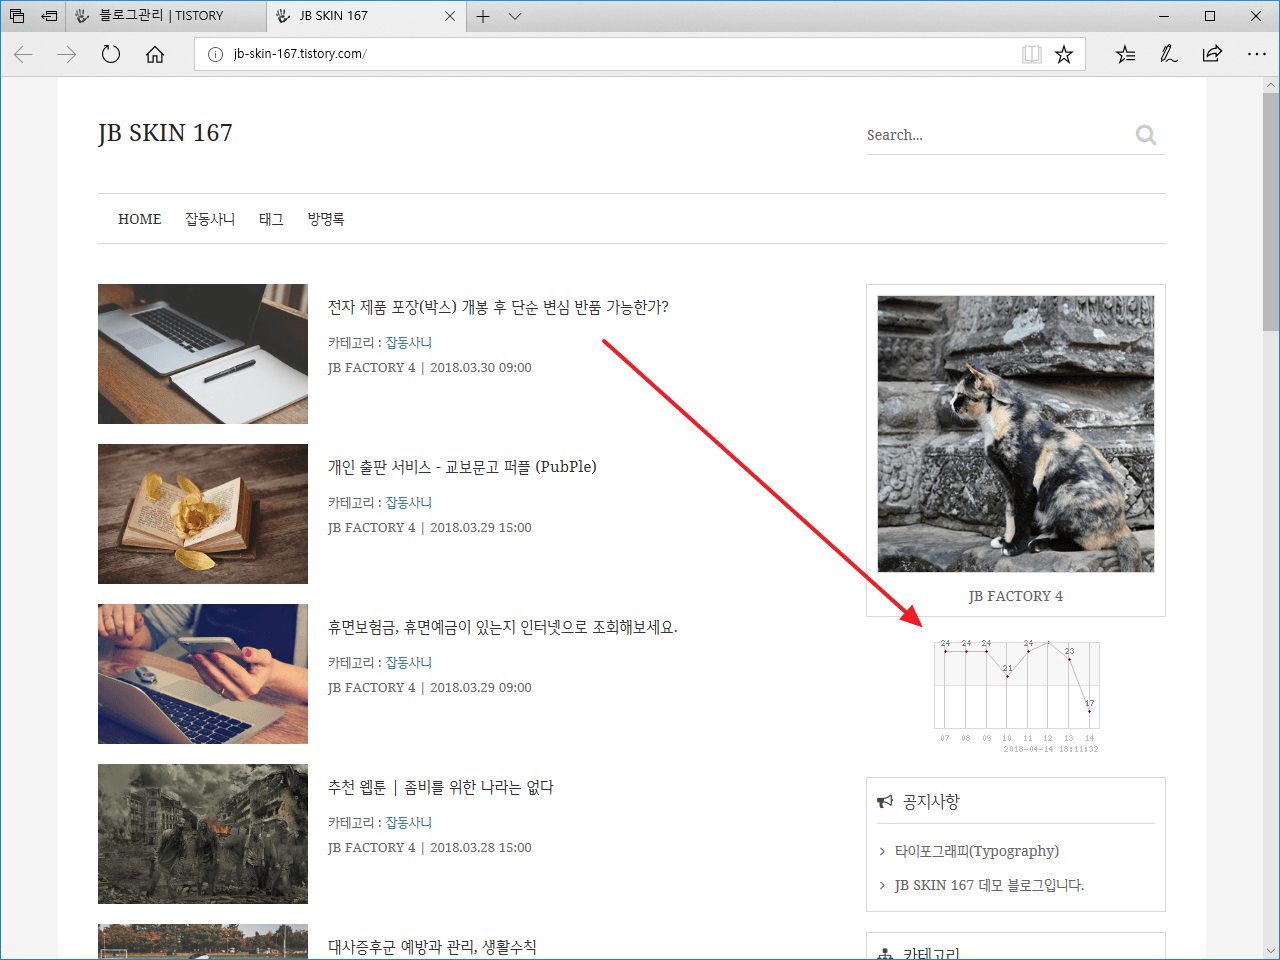Image resolution: width=1280 pixels, height=960 pixels.
Task: Open reading view in address bar
Action: [1032, 54]
